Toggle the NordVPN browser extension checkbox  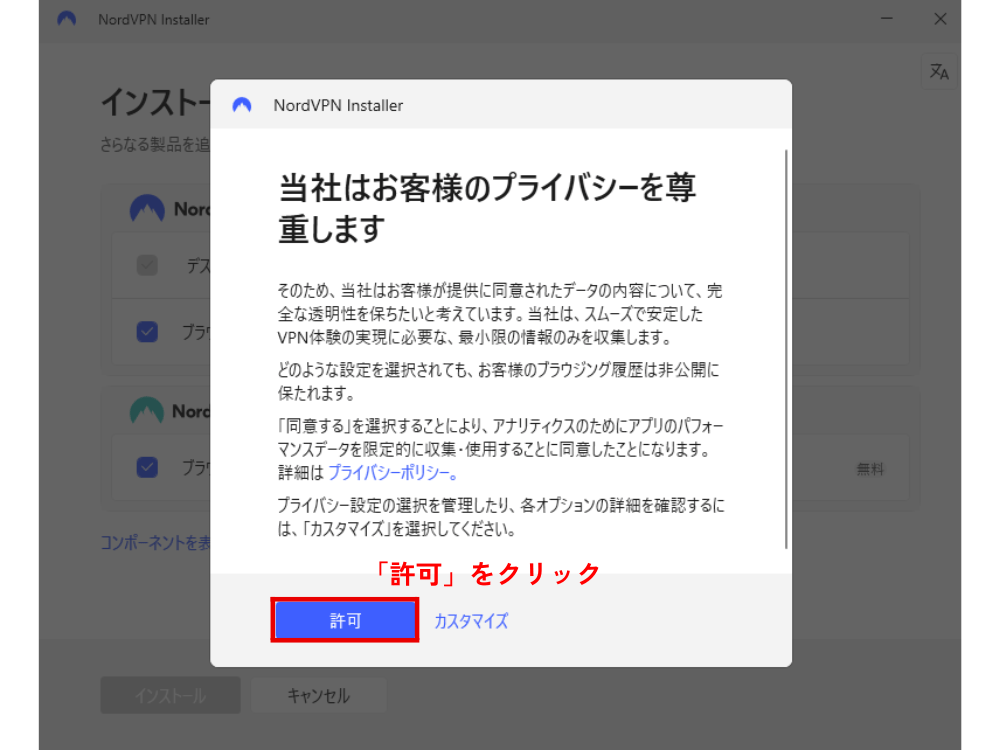point(147,332)
